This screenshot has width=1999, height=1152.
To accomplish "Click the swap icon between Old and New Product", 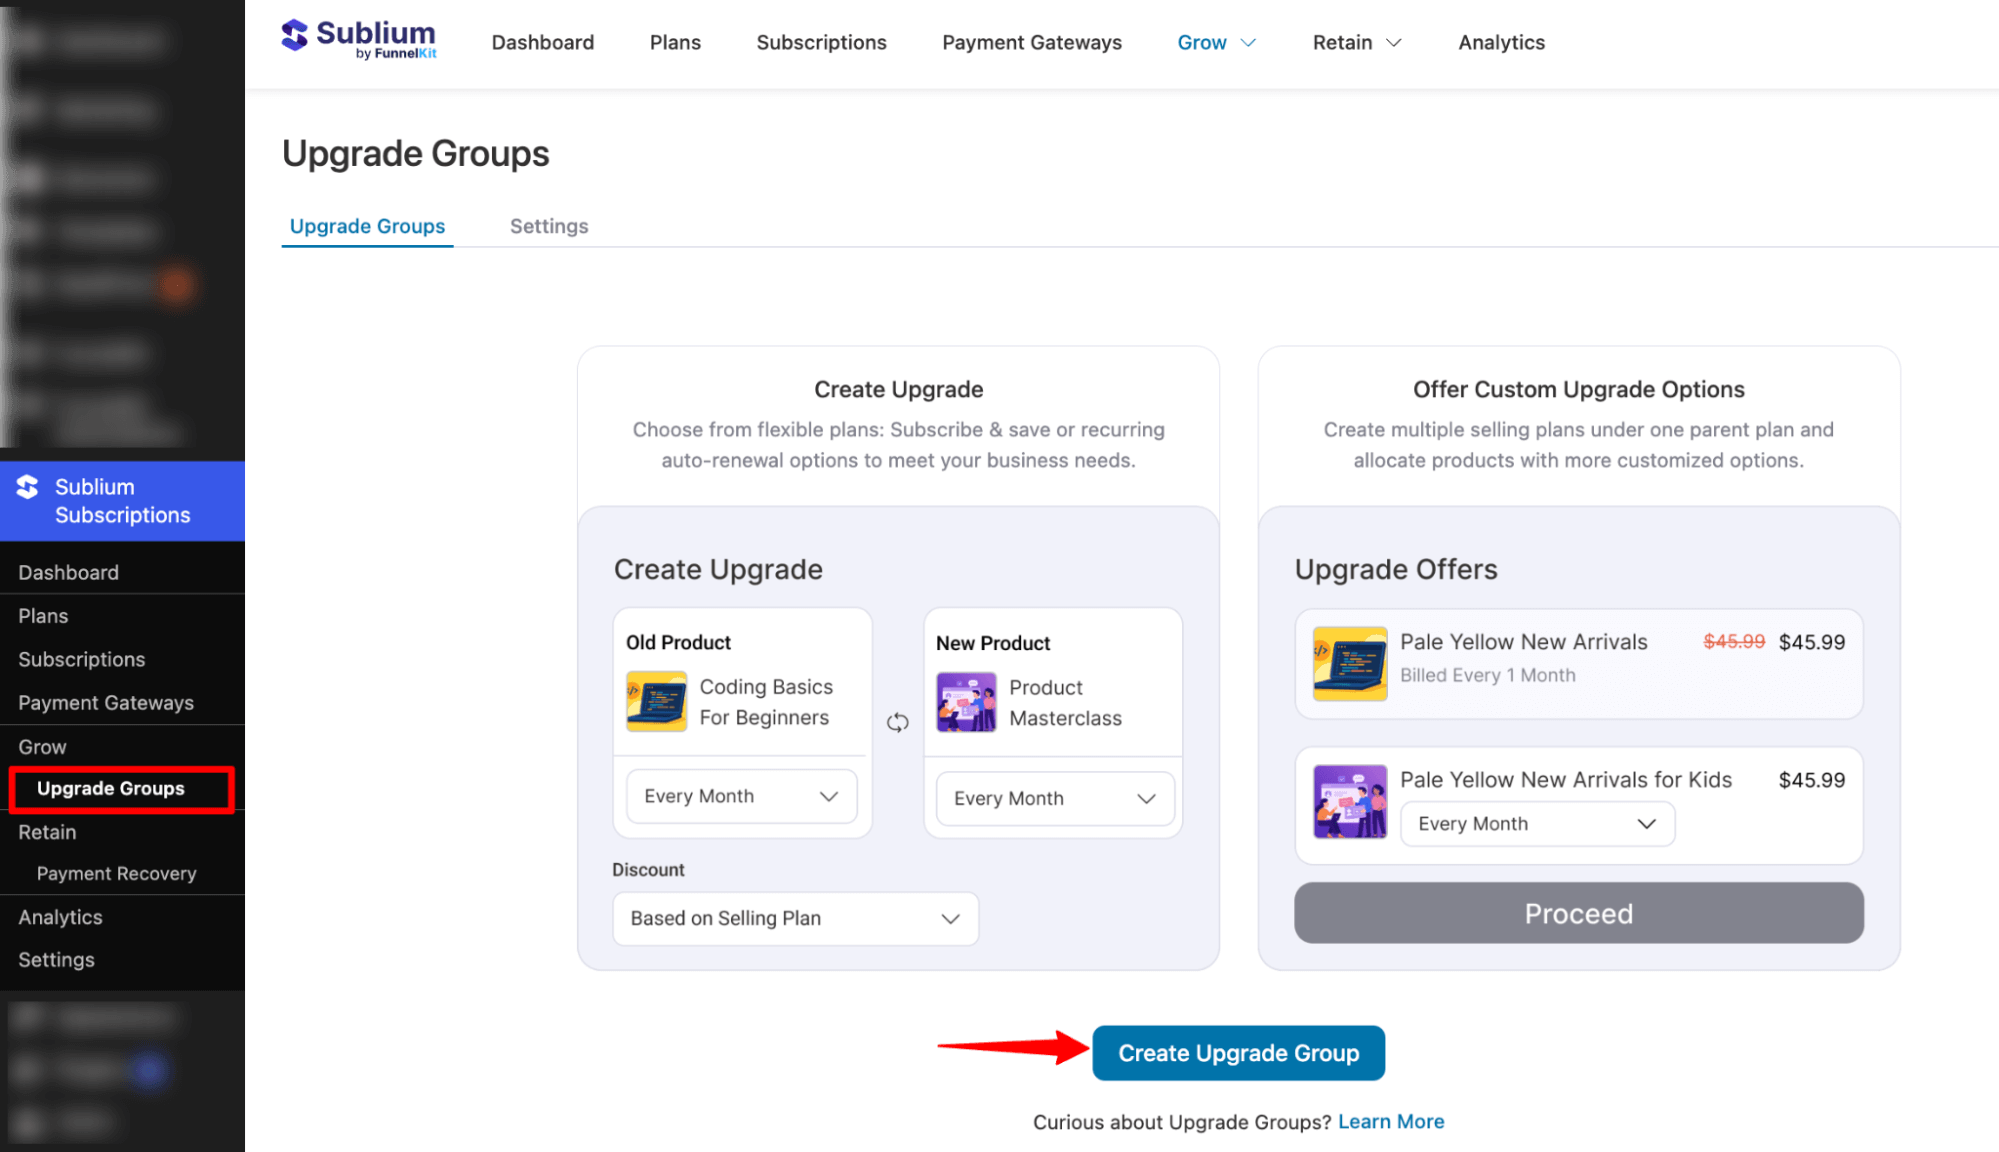I will (x=897, y=722).
